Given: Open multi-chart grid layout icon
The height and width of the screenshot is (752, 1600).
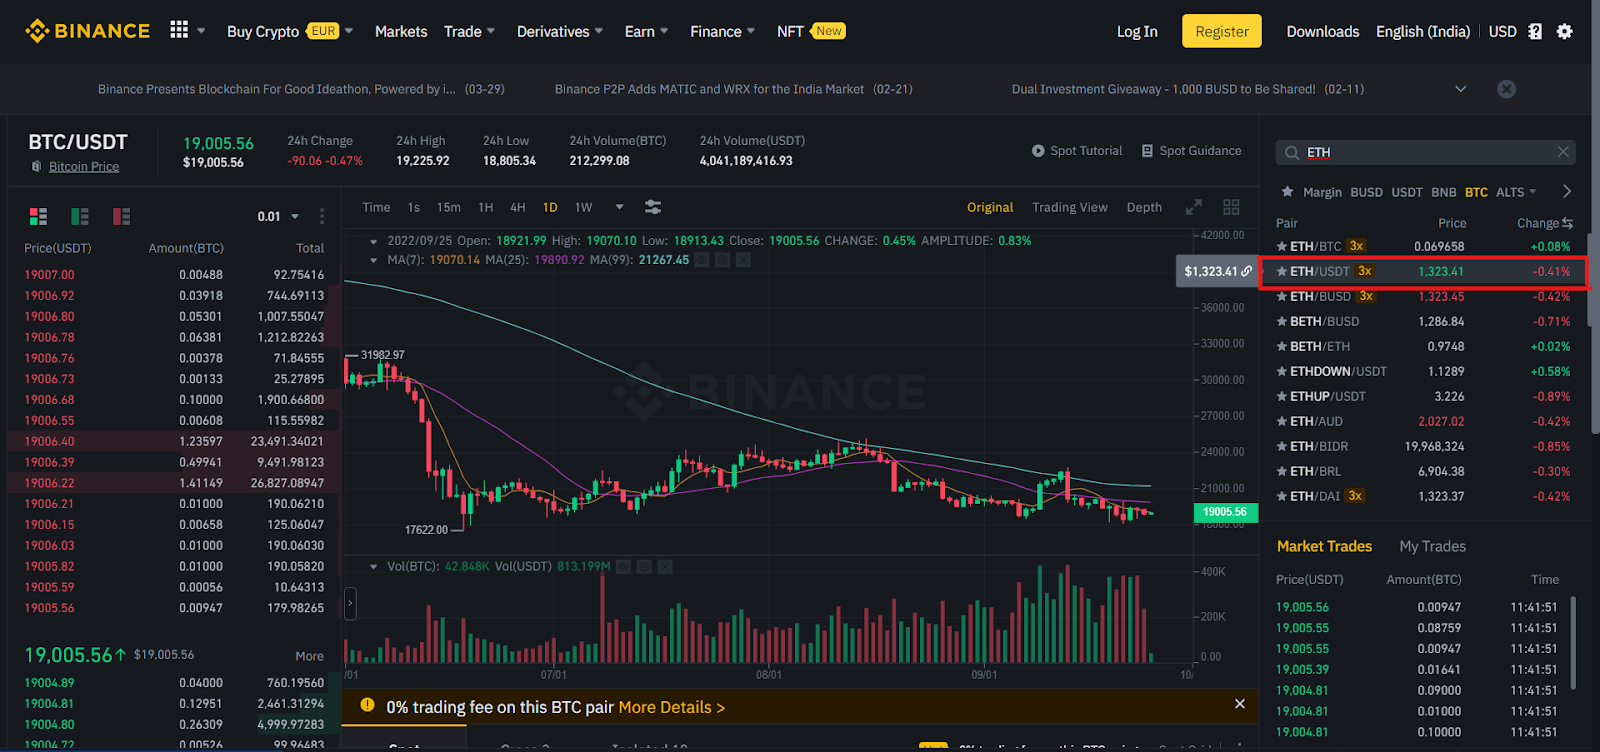Looking at the screenshot, I should click(x=1231, y=207).
